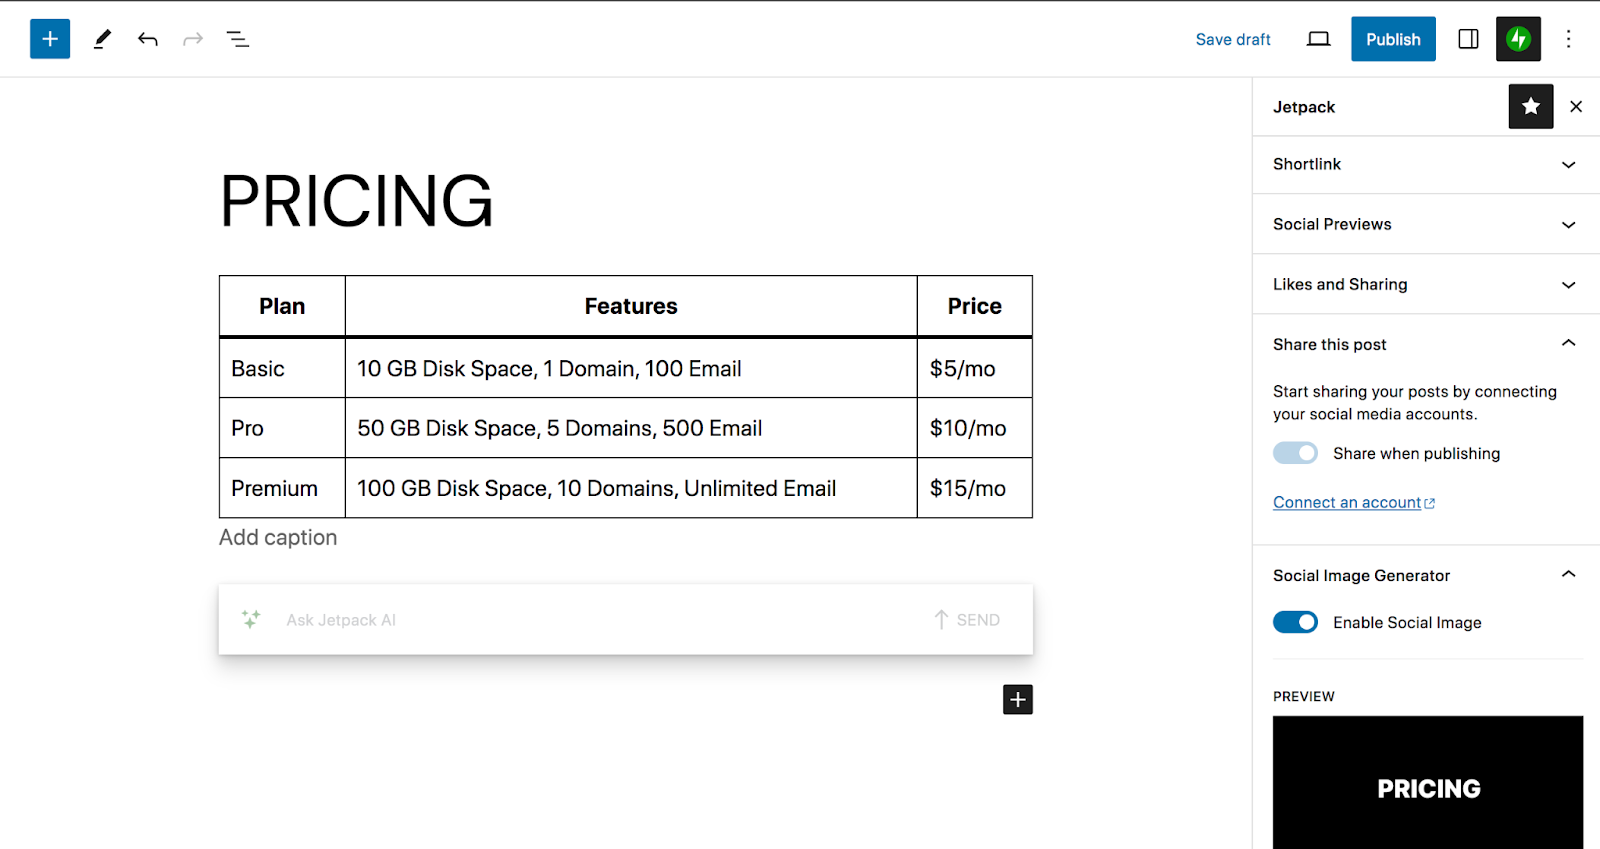This screenshot has height=849, width=1600.
Task: Unpin Jetpack with the star icon
Action: pyautogui.click(x=1530, y=106)
